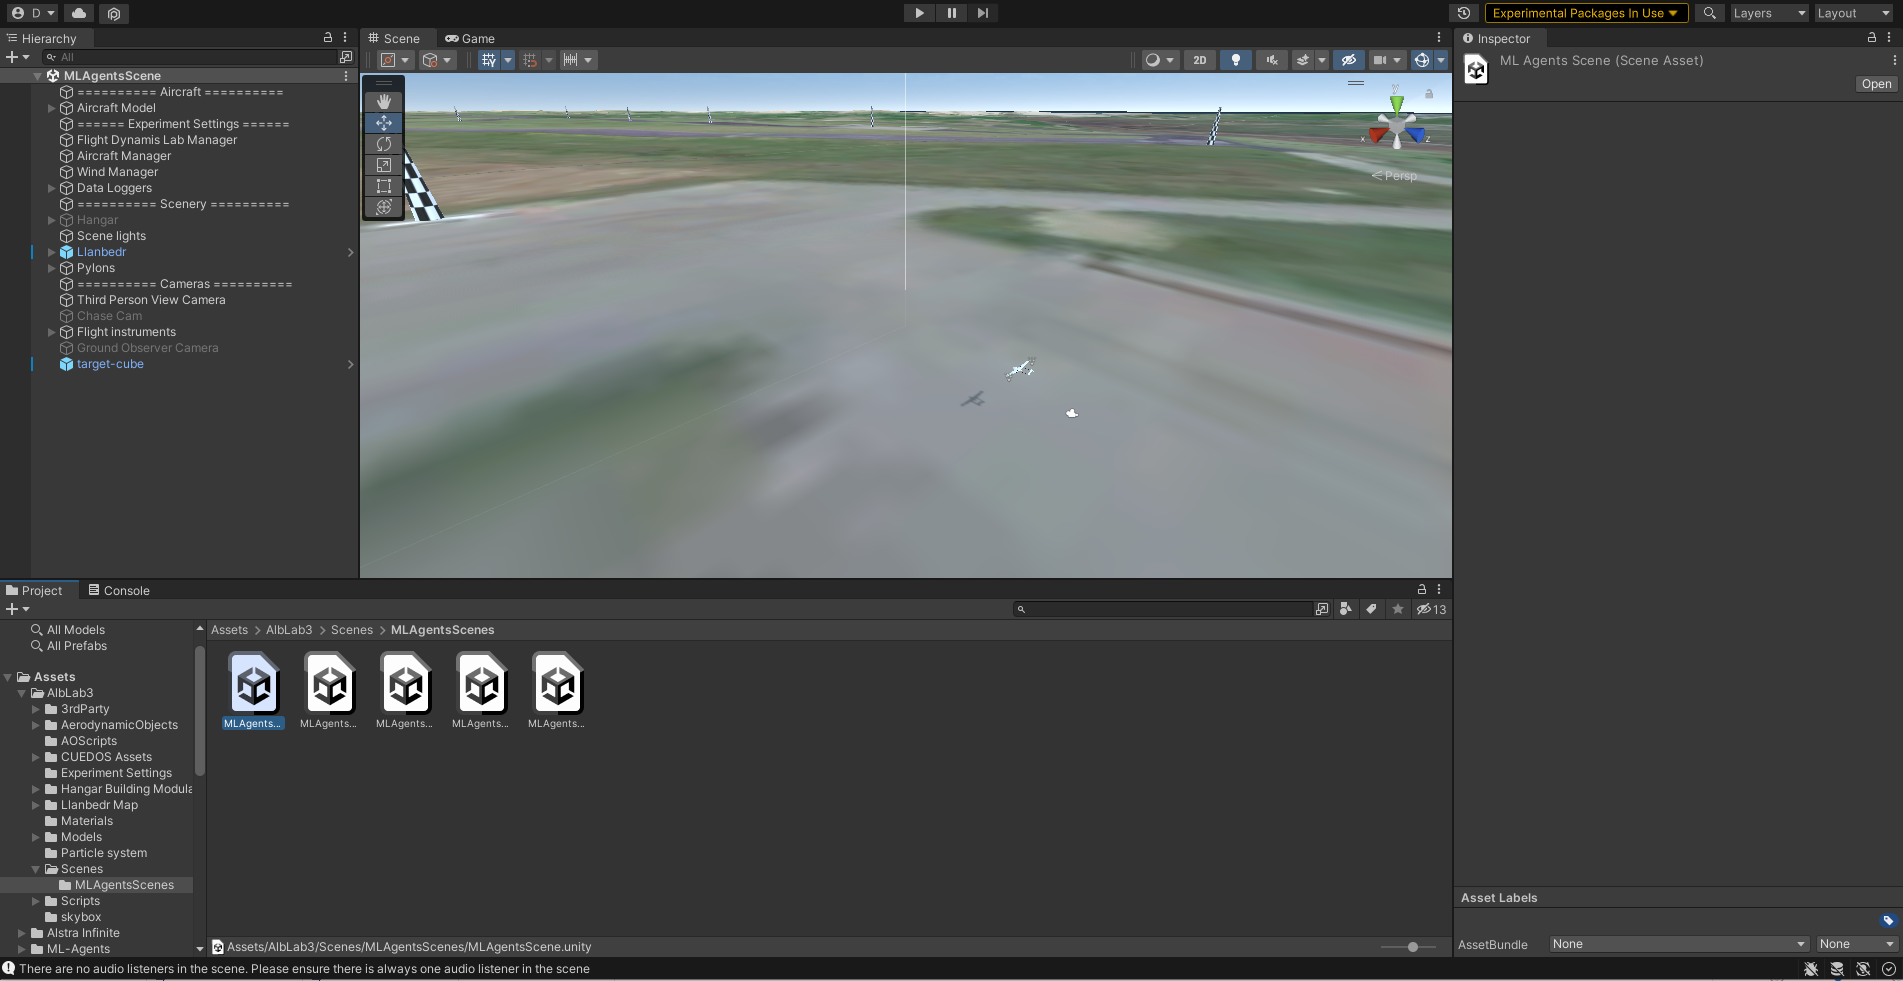Click the Step frame button
Viewport: 1903px width, 981px height.
[x=983, y=13]
